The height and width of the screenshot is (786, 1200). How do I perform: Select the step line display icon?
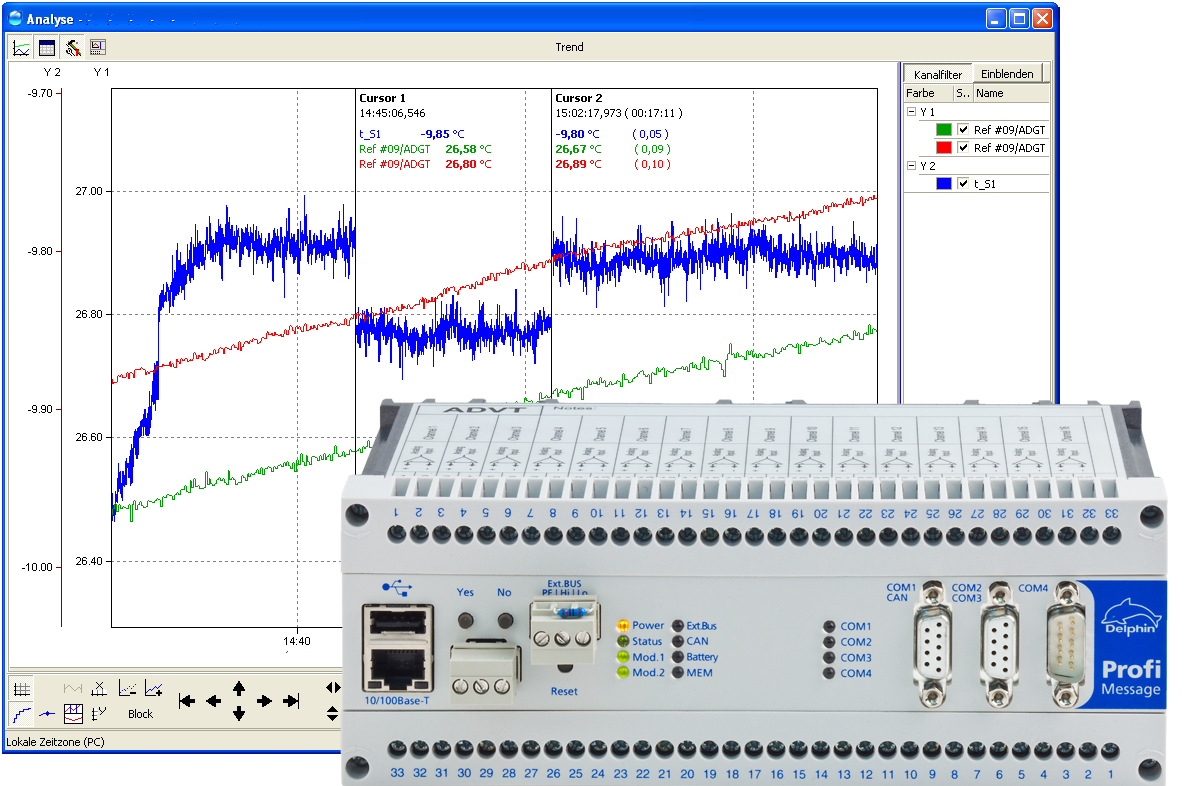pyautogui.click(x=22, y=714)
